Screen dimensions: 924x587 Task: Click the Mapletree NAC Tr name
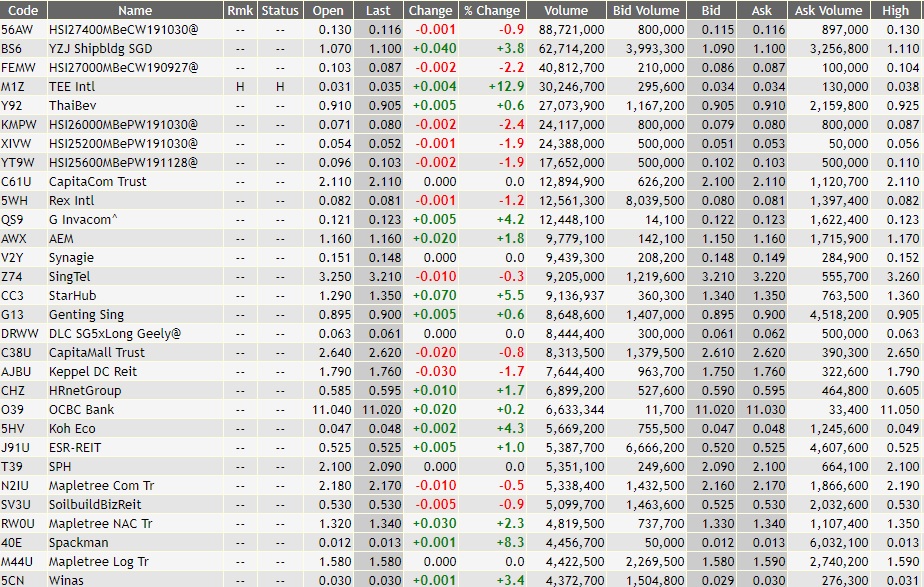point(101,523)
